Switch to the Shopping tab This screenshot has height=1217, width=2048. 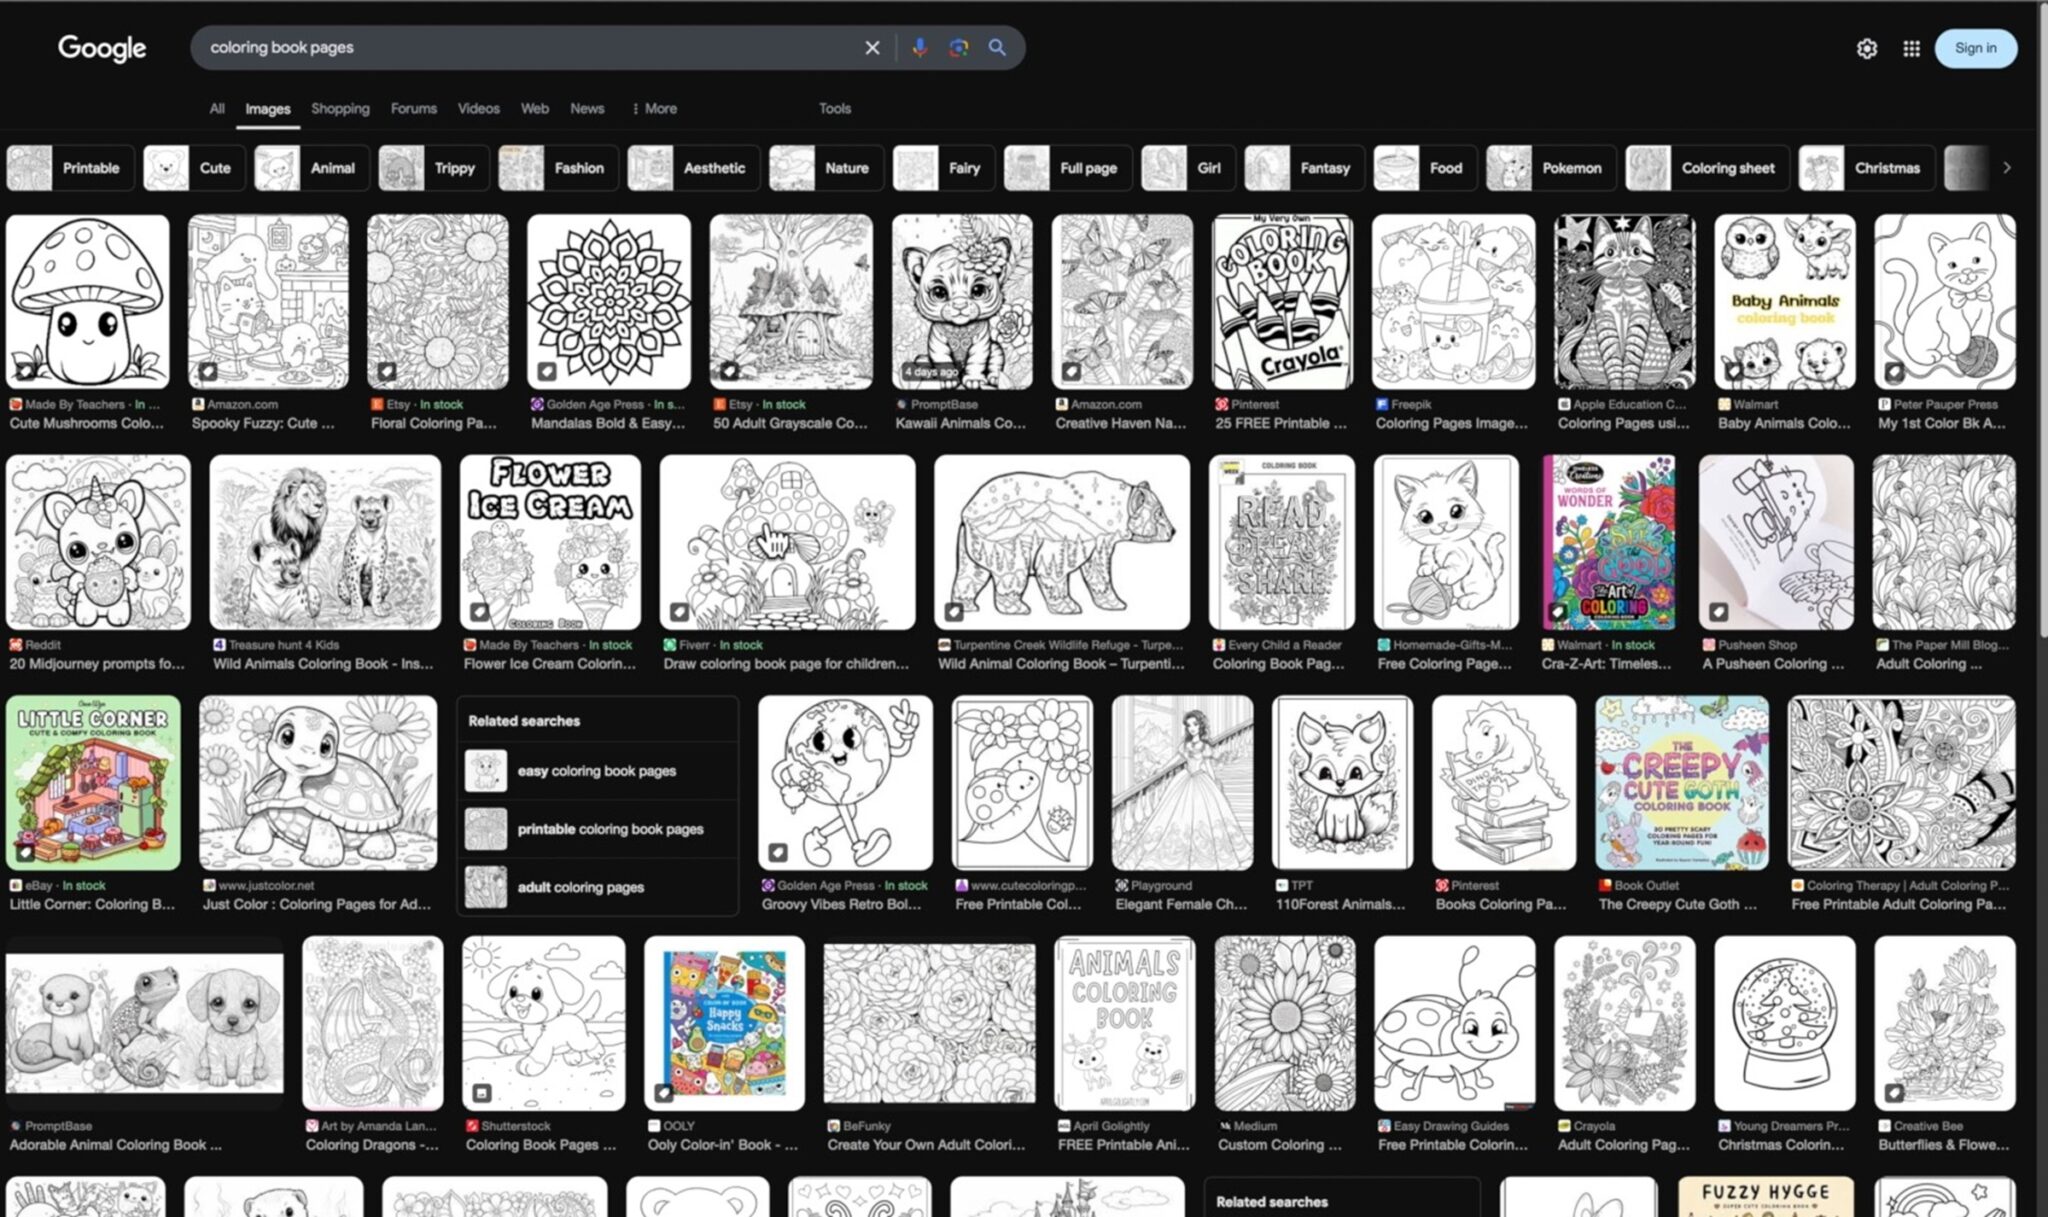pos(340,108)
